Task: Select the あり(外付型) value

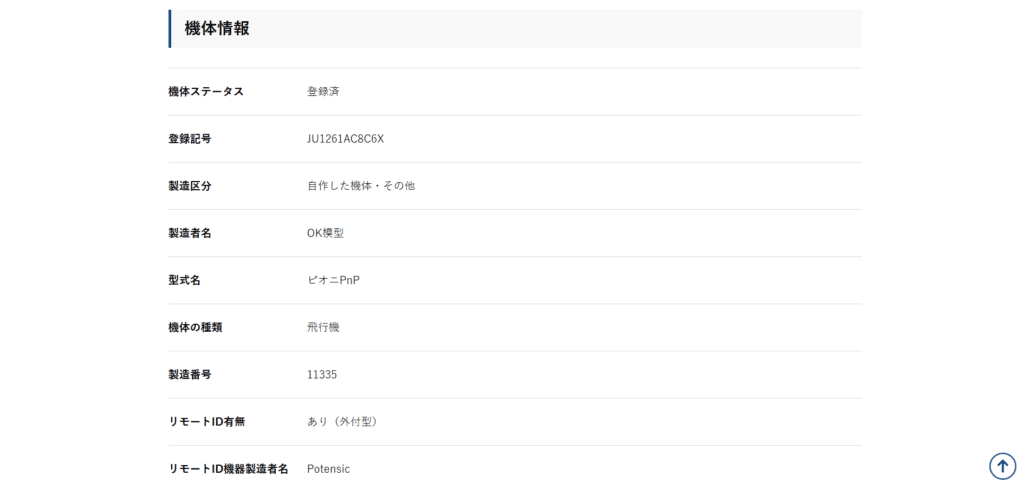Action: (342, 421)
